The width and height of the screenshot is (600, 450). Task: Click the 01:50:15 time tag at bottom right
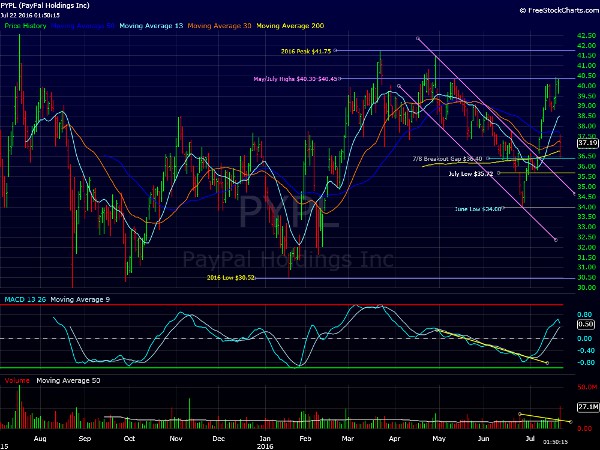[556, 442]
